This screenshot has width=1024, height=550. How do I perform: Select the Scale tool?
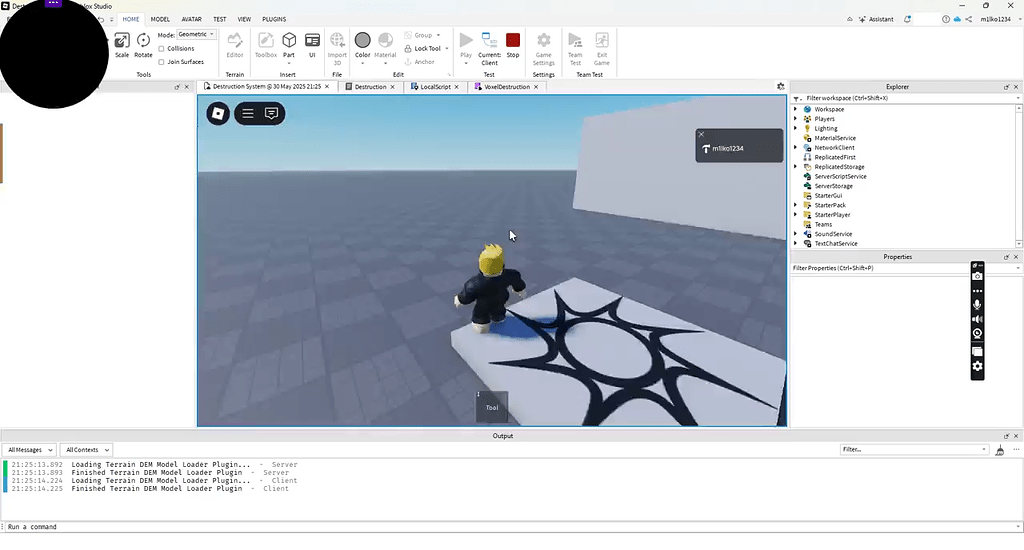[x=122, y=45]
